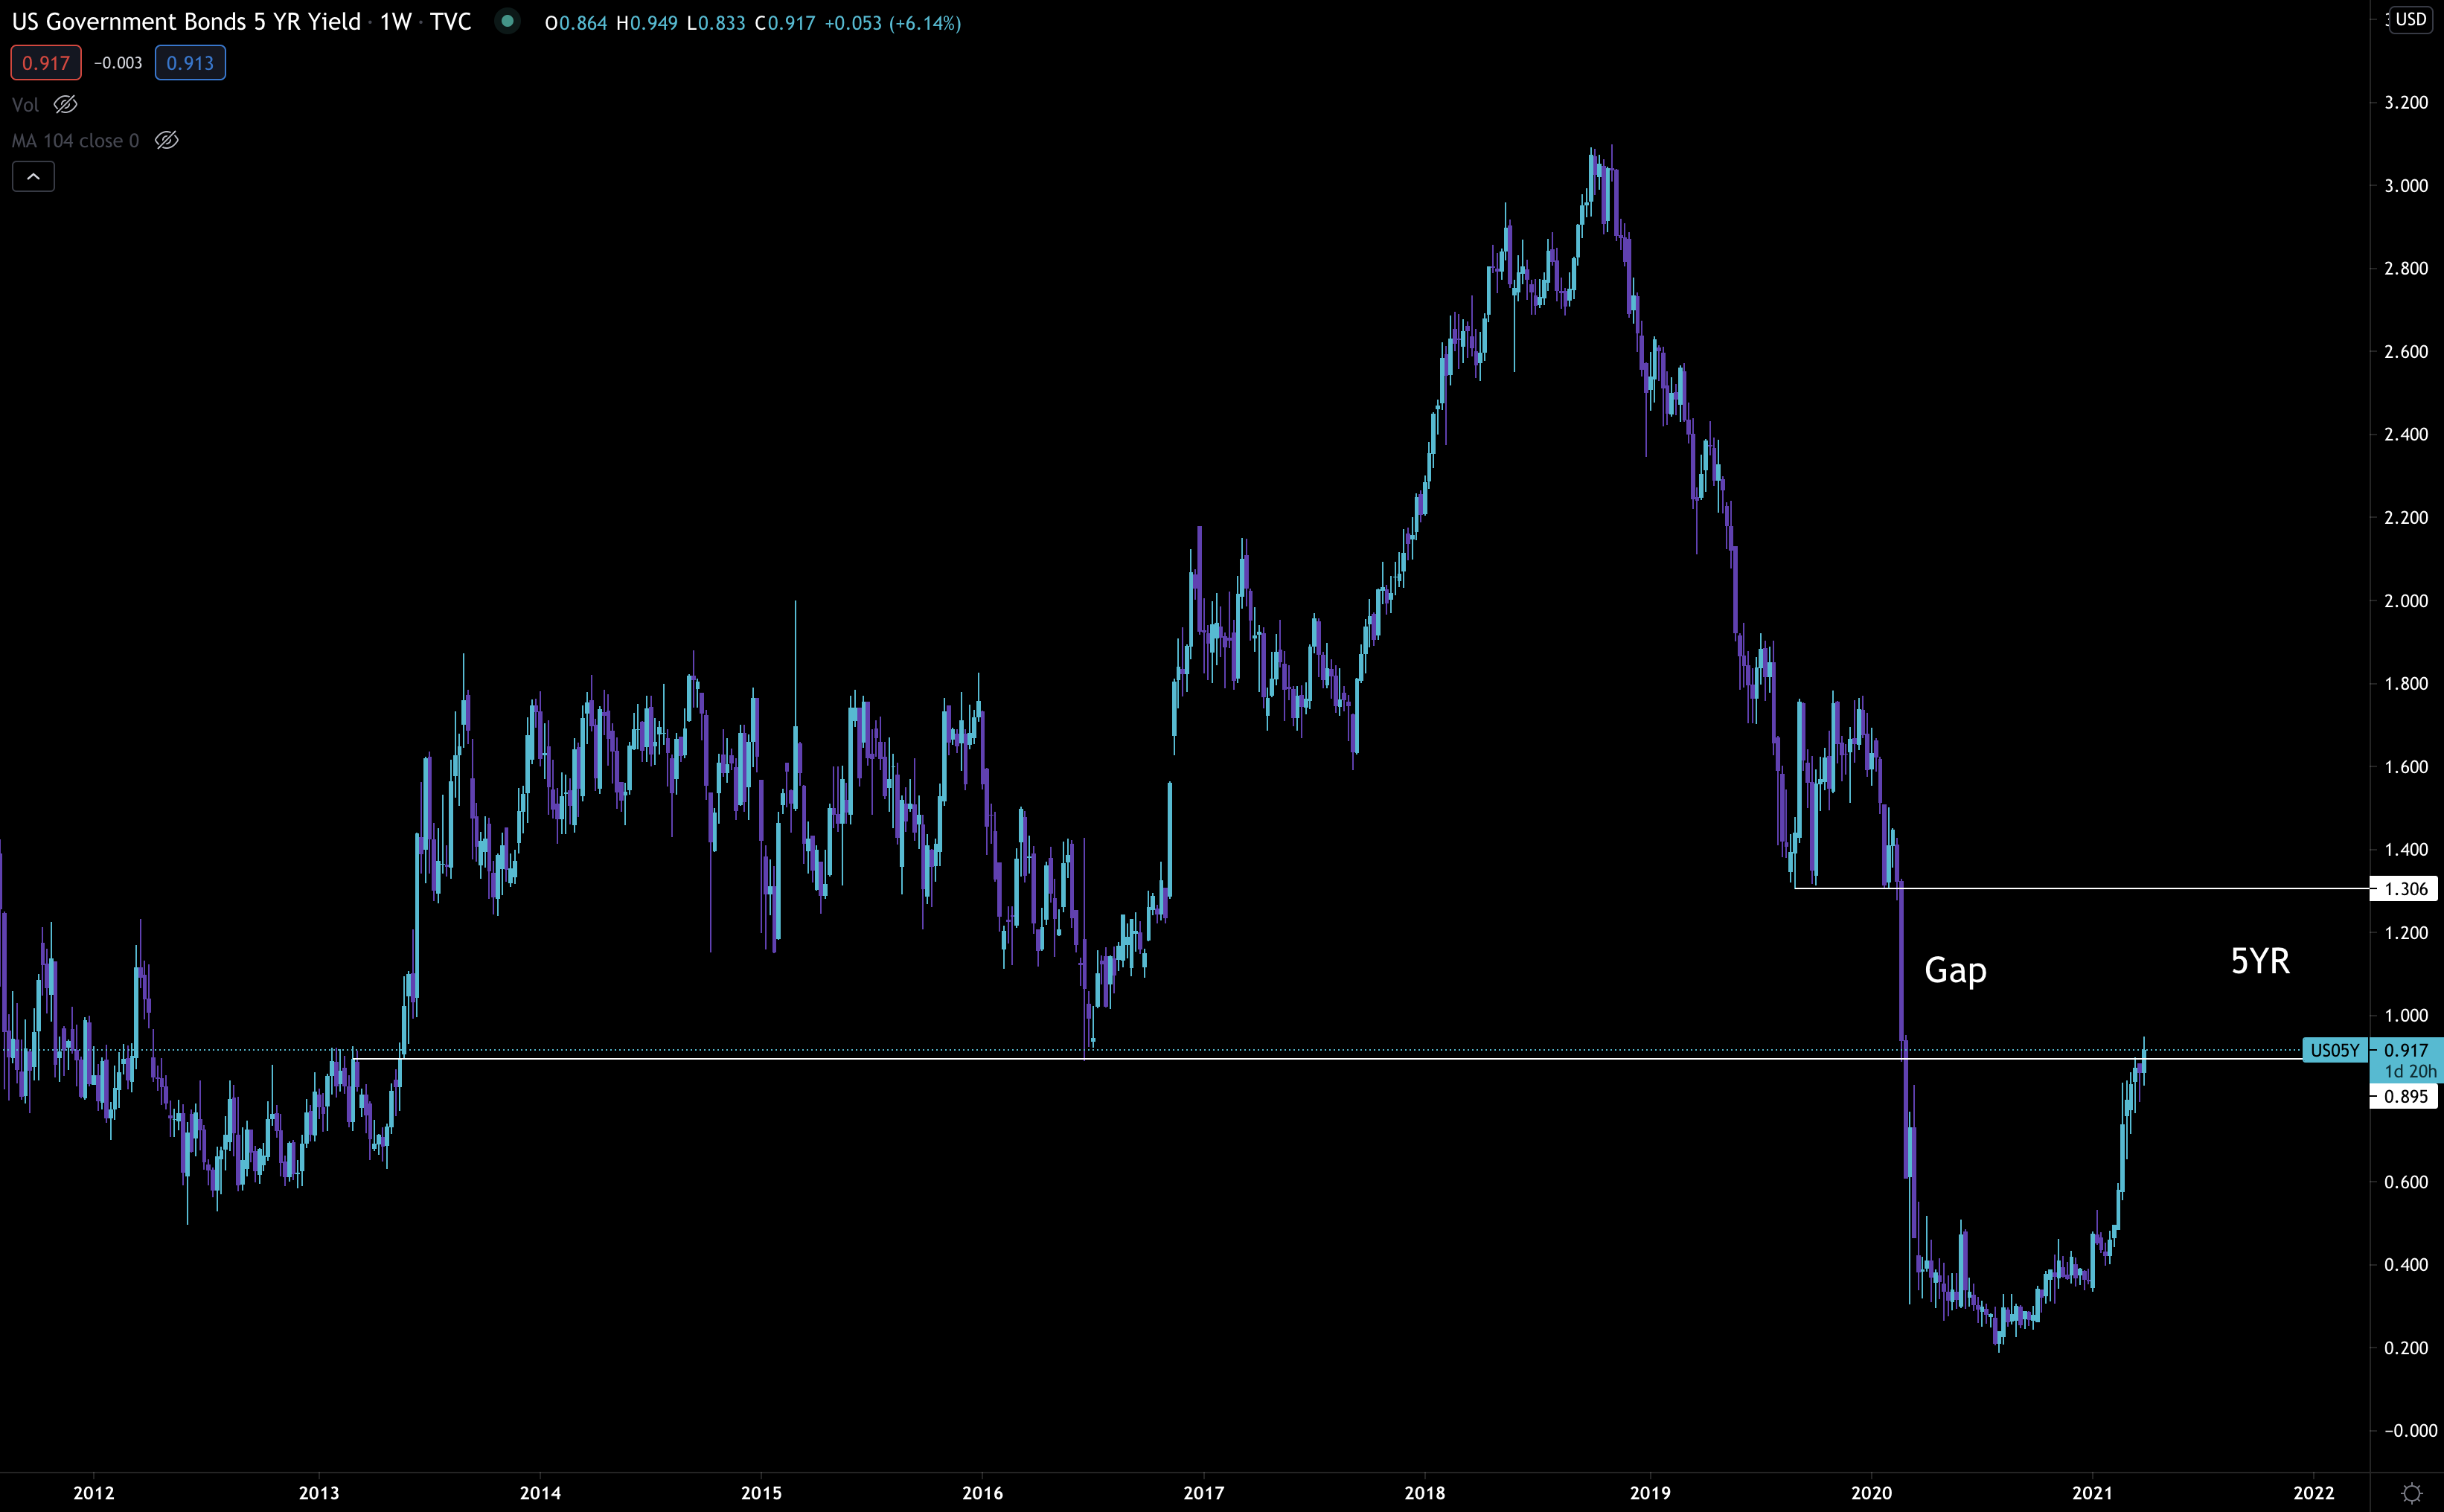Screen dimensions: 2444x1512
Task: Click the green market status dot
Action: click(x=507, y=21)
